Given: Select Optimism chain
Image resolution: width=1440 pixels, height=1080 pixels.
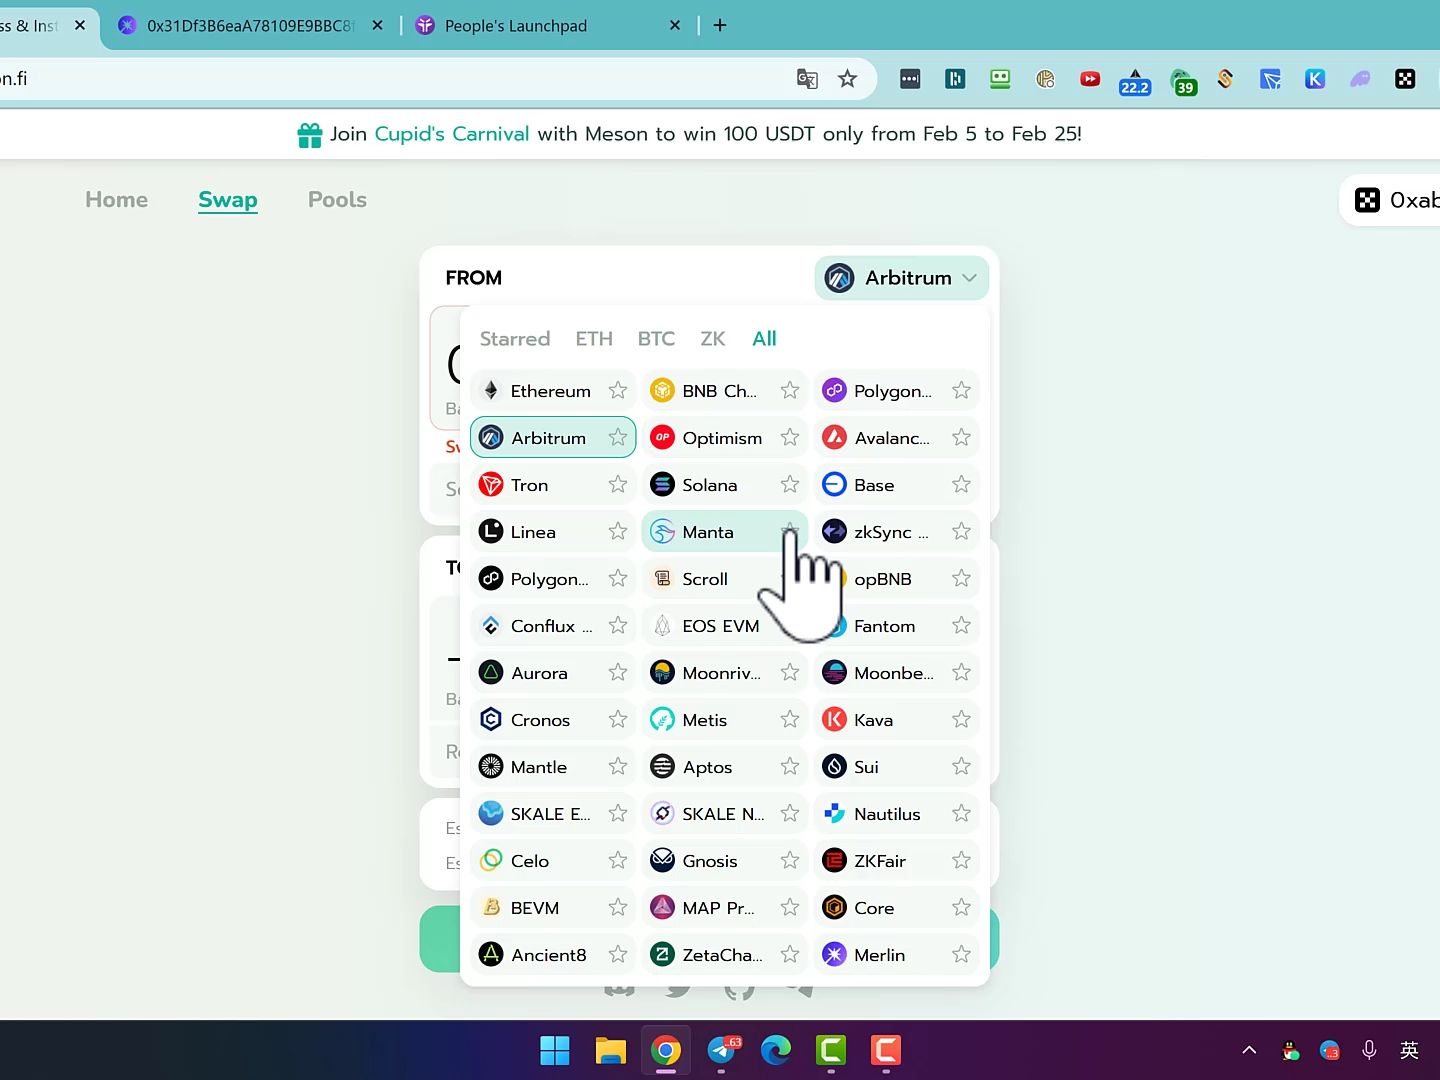Looking at the screenshot, I should pos(724,438).
